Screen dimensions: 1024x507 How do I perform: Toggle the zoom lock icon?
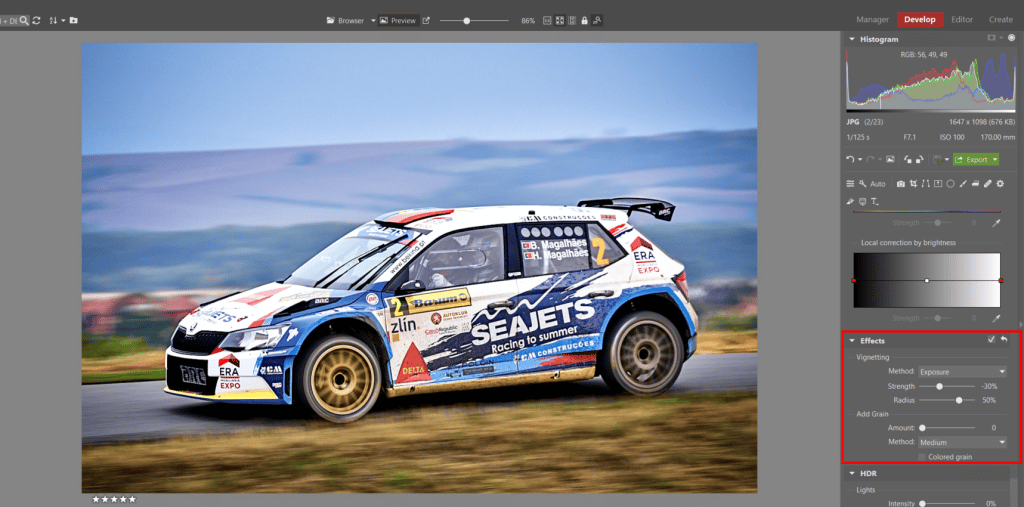(x=584, y=20)
